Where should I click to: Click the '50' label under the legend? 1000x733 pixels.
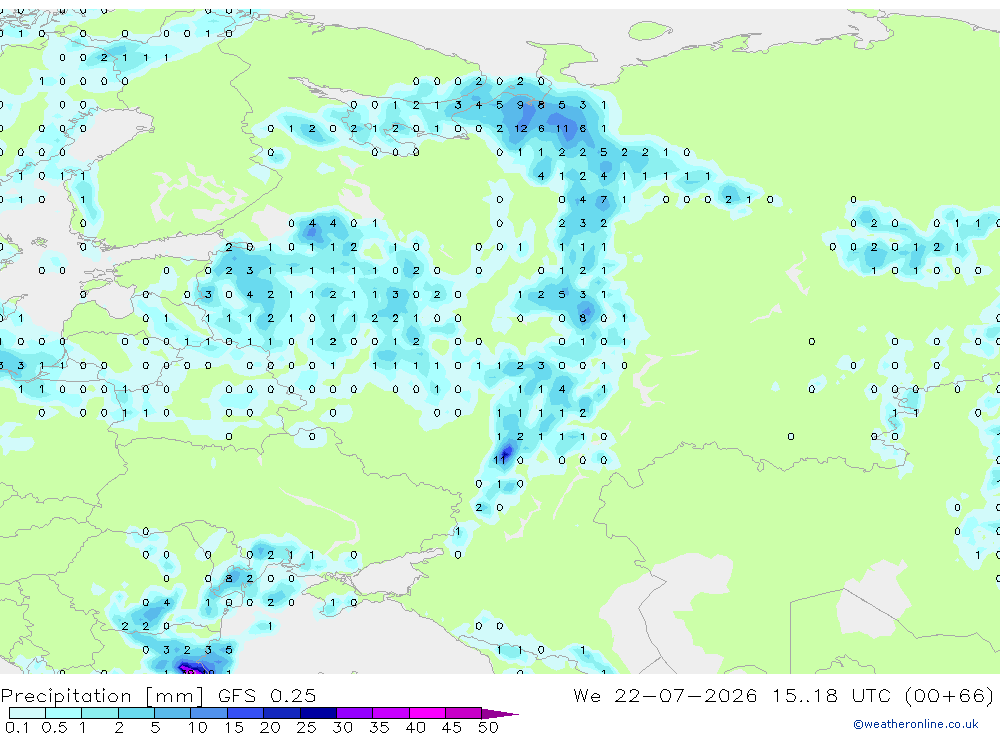[x=488, y=727]
